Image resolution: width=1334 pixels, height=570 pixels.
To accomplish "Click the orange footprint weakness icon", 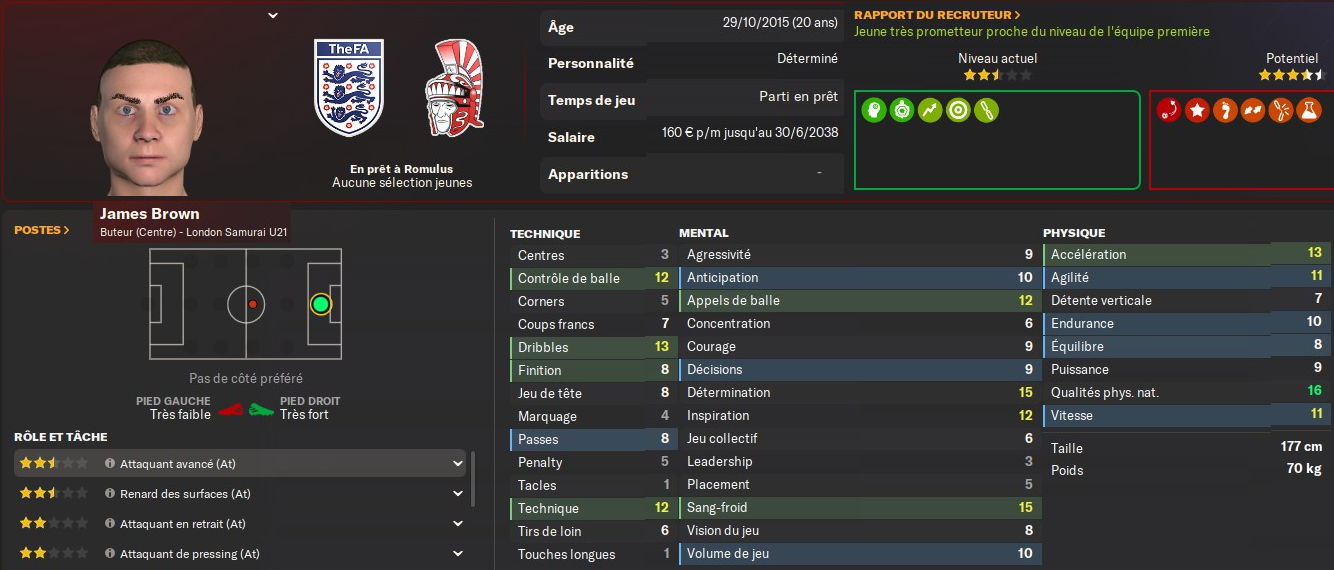I will pos(1224,110).
